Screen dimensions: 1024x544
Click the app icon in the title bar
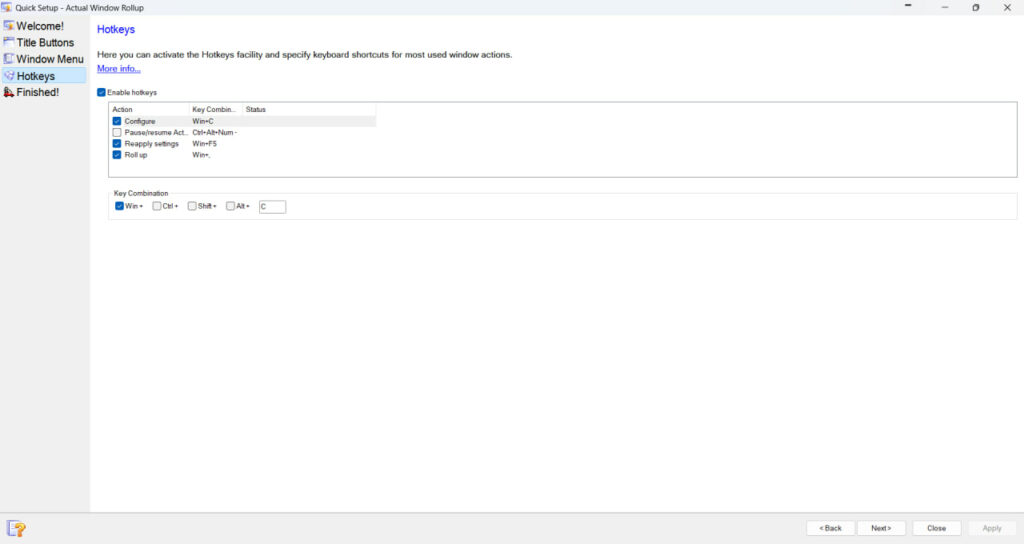click(x=7, y=7)
